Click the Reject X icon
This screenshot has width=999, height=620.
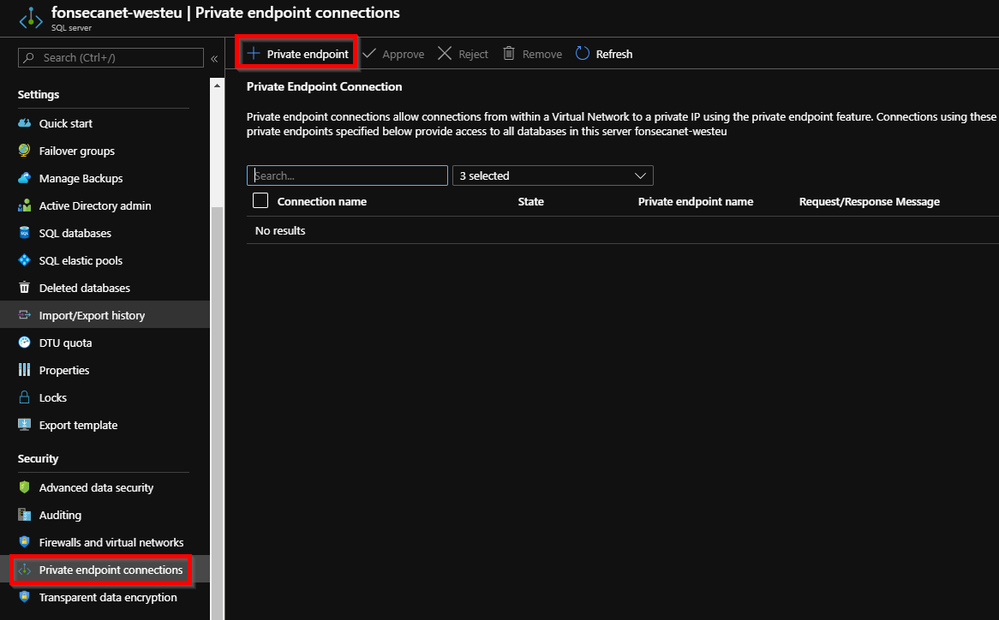[x=445, y=54]
